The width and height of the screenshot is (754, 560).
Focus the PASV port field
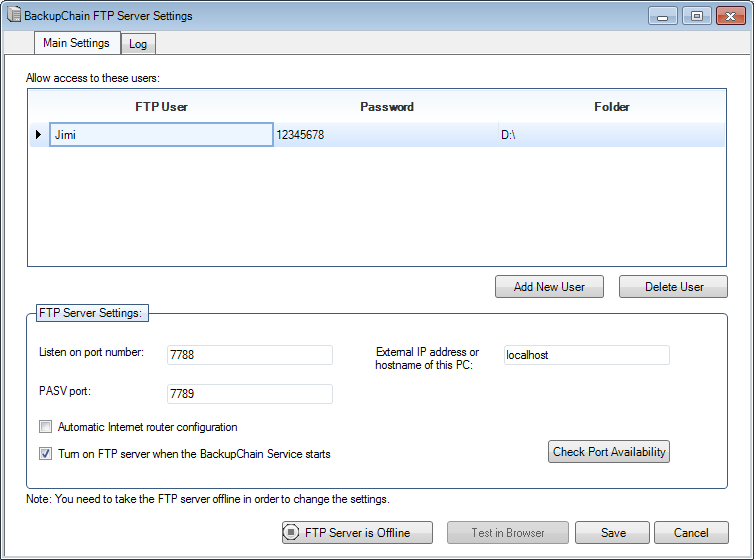pos(250,394)
